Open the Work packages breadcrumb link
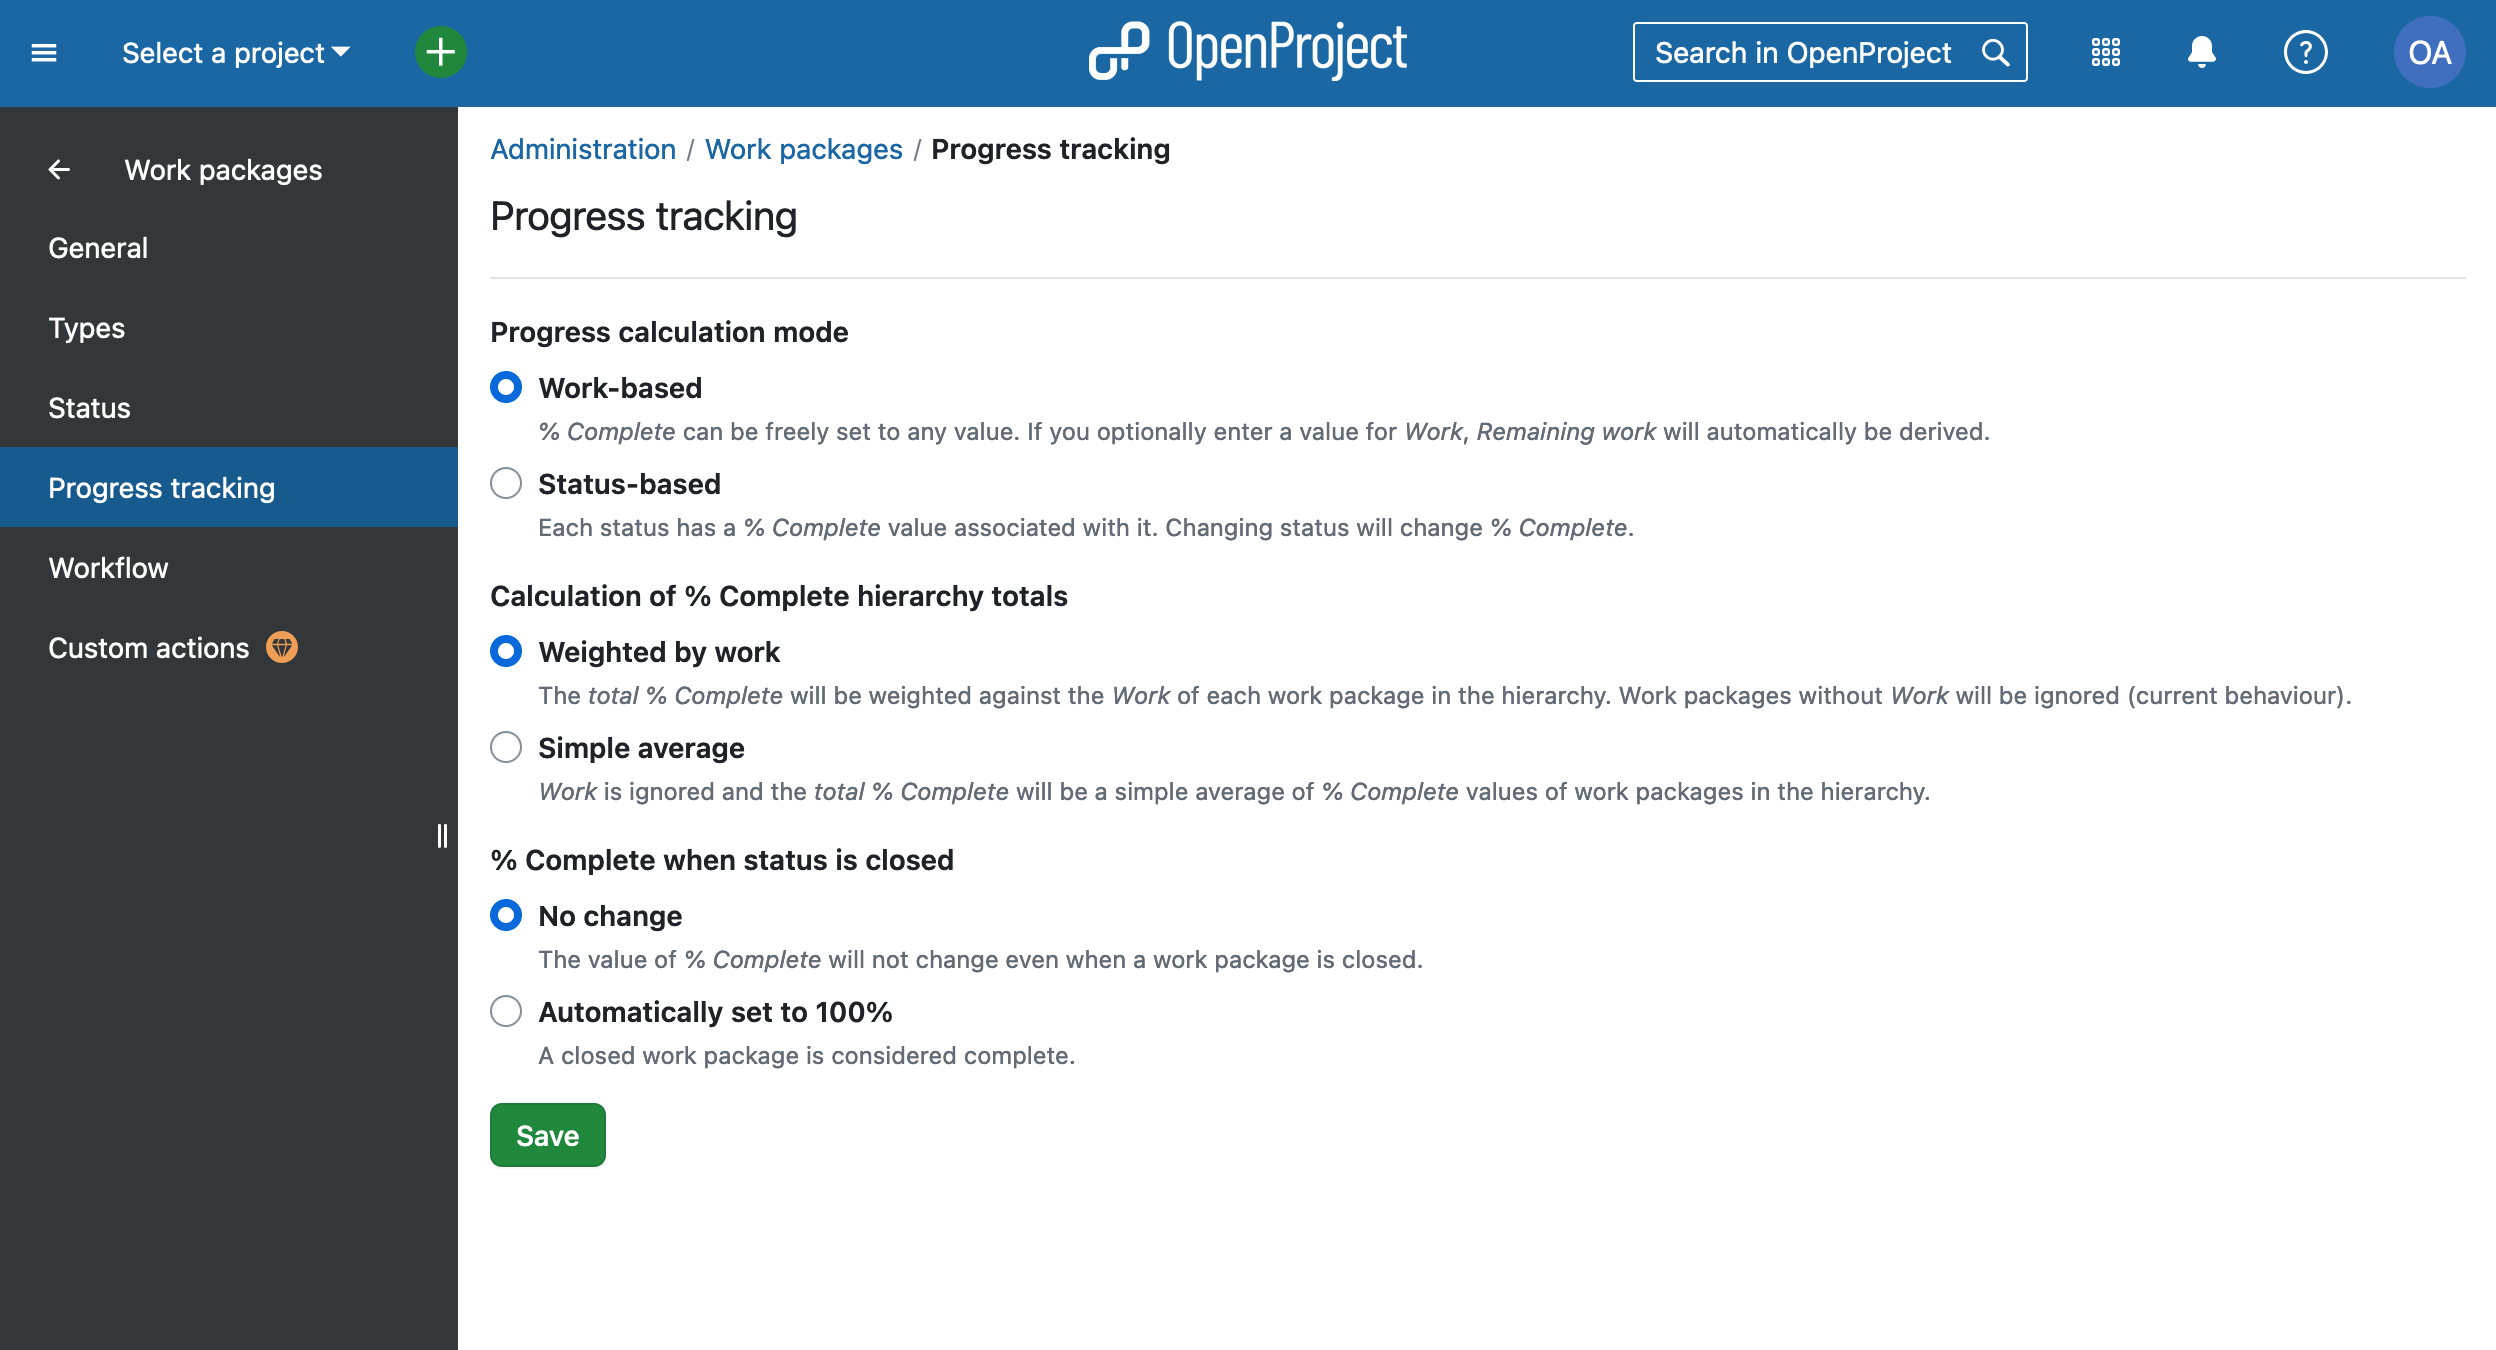This screenshot has width=2496, height=1350. pyautogui.click(x=801, y=150)
